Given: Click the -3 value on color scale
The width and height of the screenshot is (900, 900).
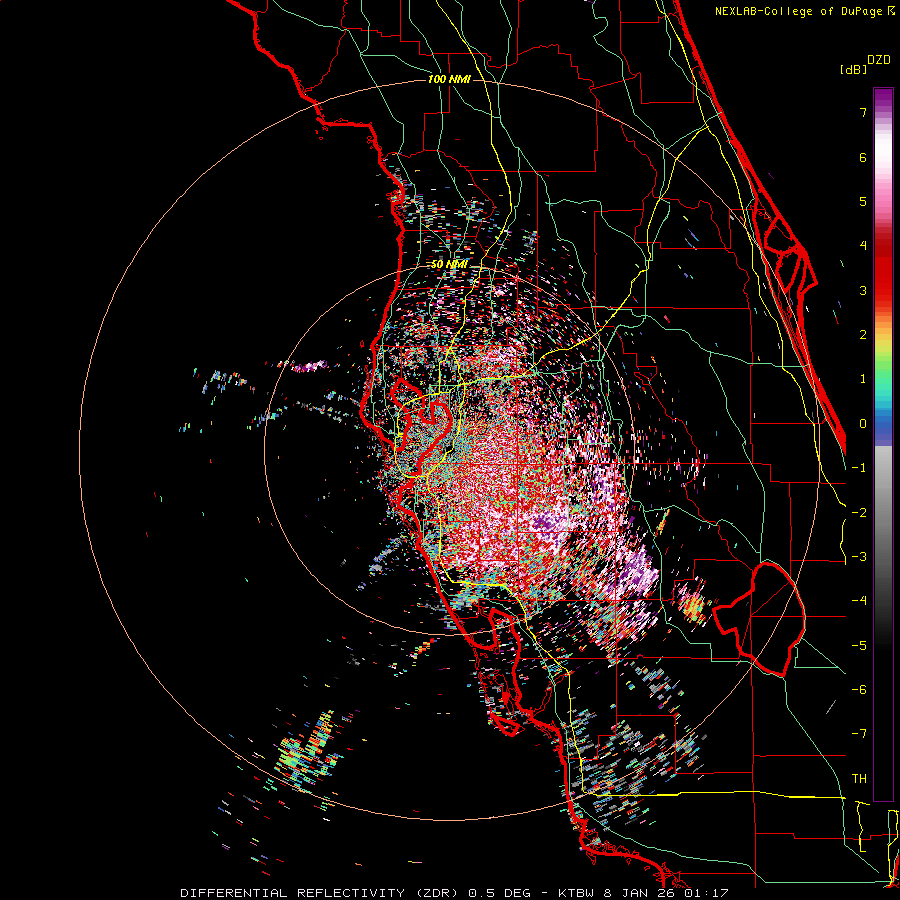Looking at the screenshot, I should (x=859, y=557).
